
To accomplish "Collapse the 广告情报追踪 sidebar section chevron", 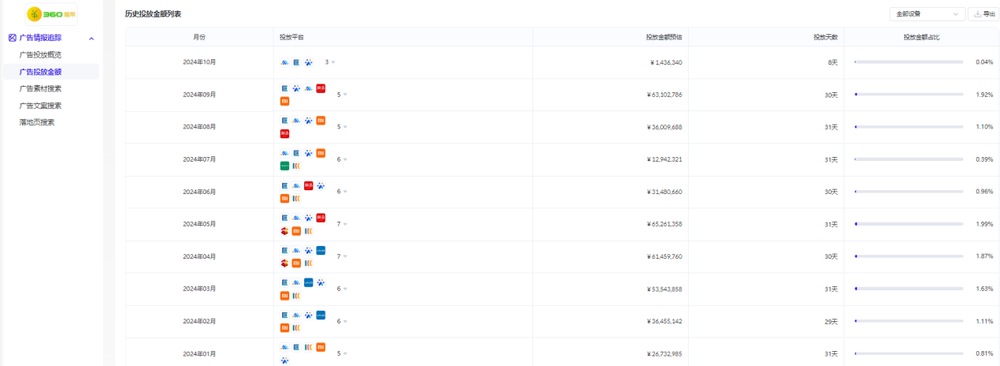I will tap(91, 39).
